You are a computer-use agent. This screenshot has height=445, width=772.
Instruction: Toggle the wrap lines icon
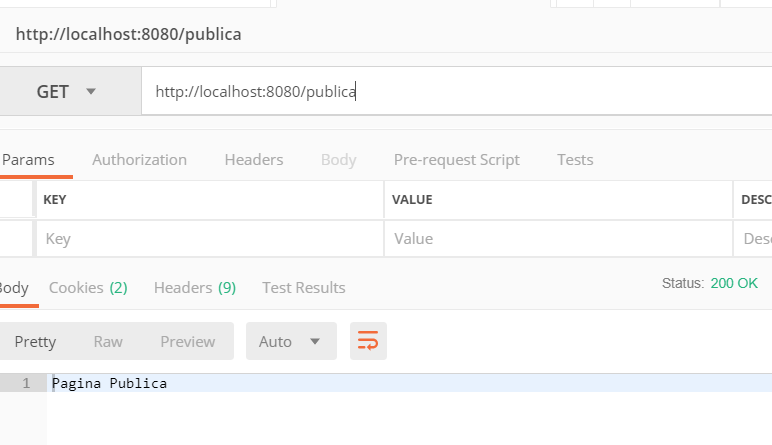click(368, 341)
